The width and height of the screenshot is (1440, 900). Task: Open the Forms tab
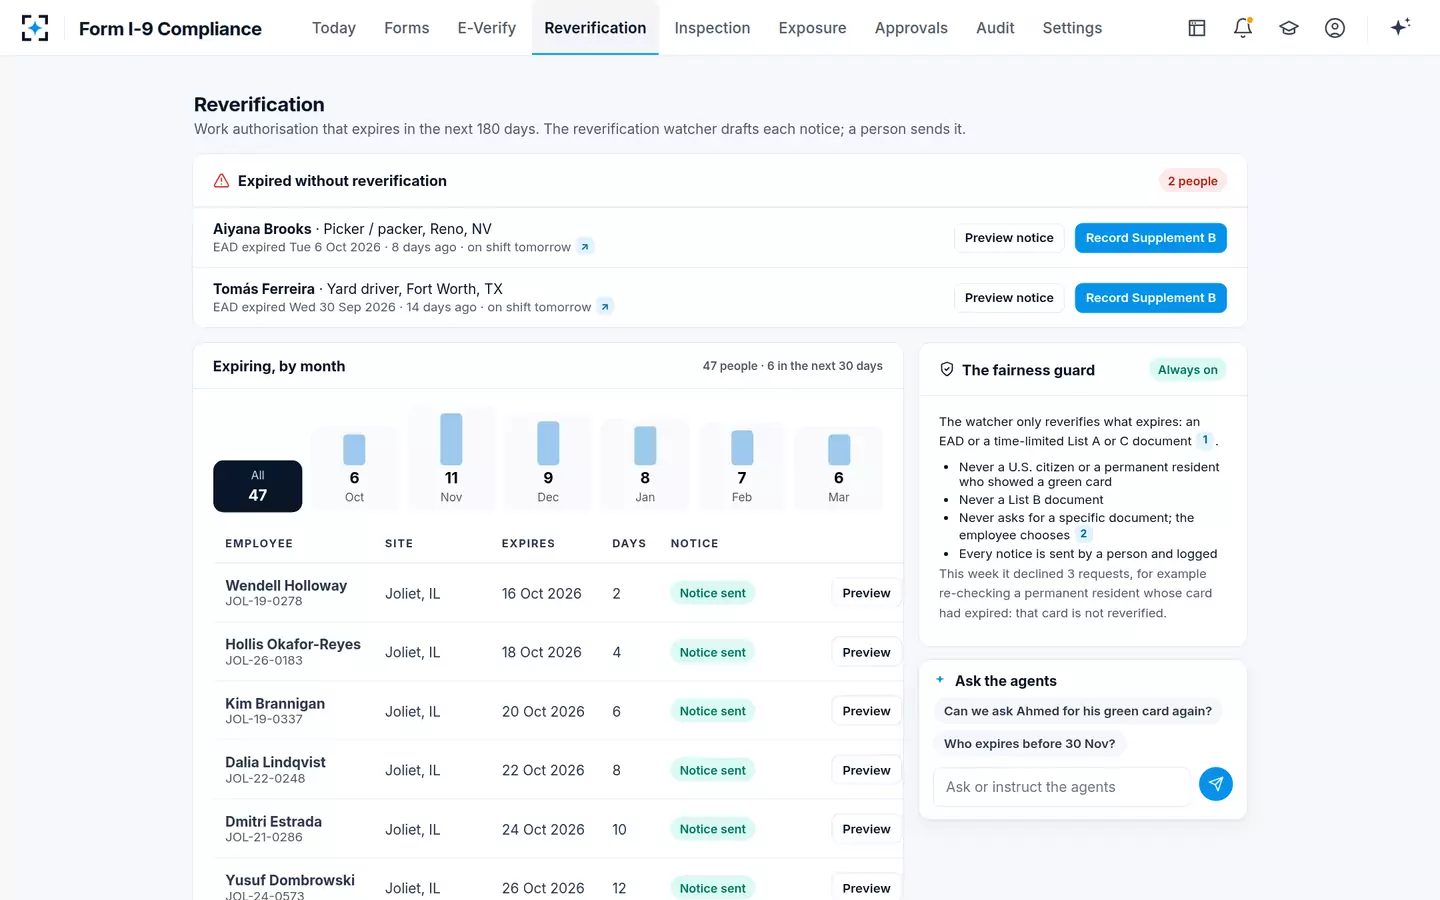pos(407,28)
